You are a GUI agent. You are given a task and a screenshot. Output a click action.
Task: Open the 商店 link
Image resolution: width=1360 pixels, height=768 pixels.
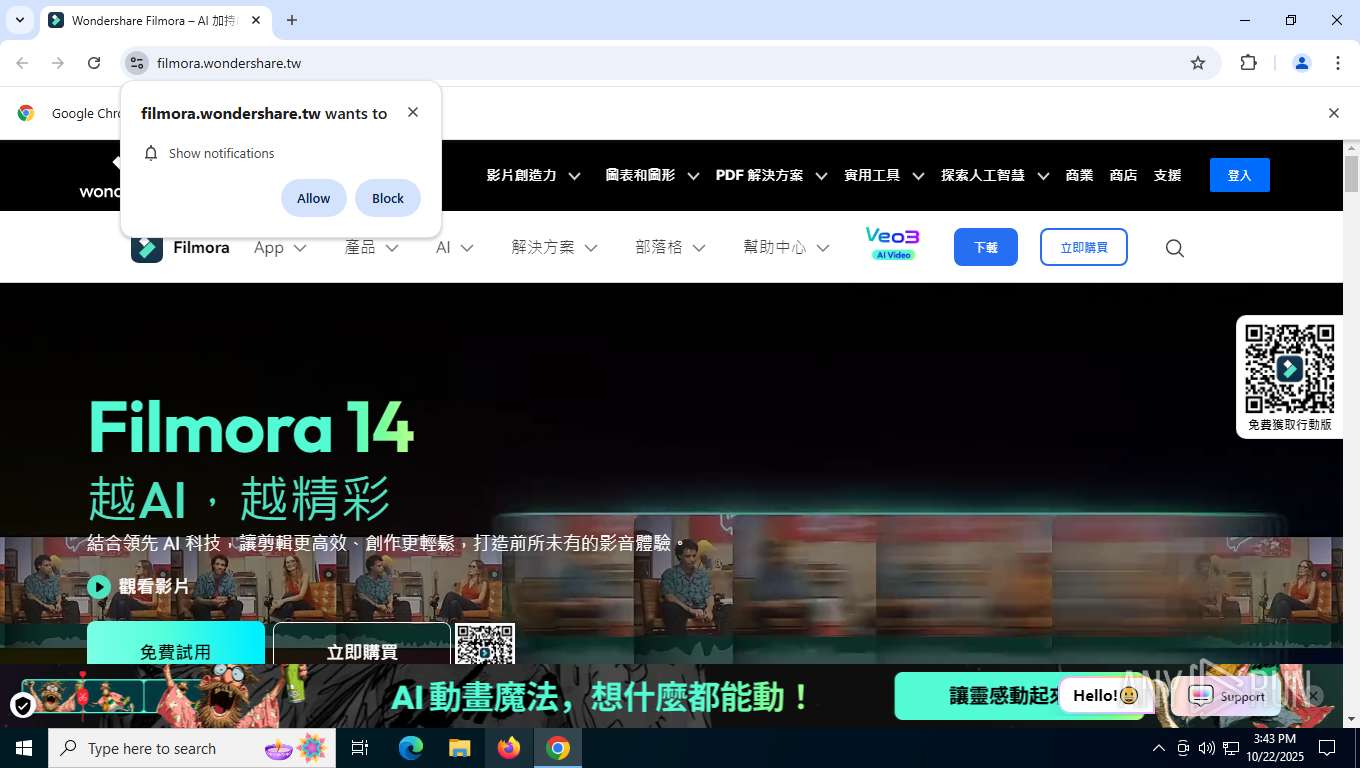pyautogui.click(x=1123, y=175)
